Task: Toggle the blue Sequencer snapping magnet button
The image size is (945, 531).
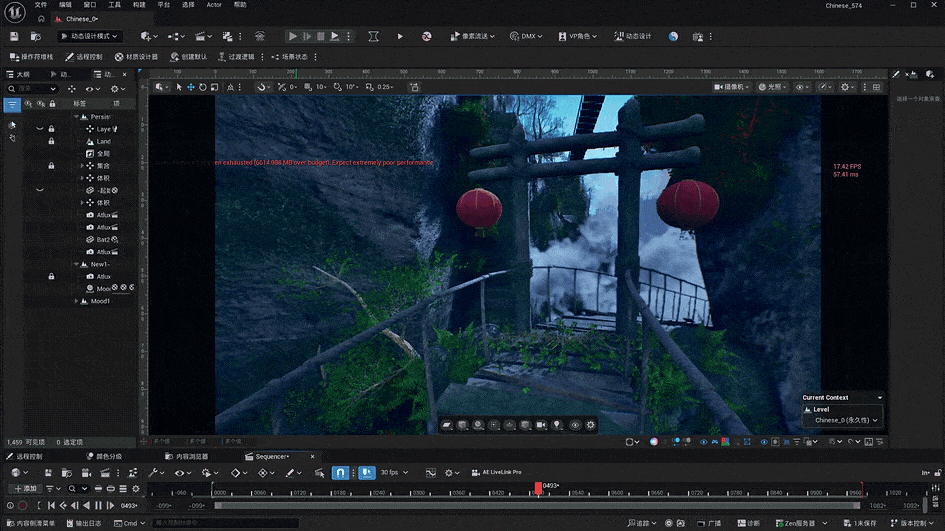Action: 341,473
